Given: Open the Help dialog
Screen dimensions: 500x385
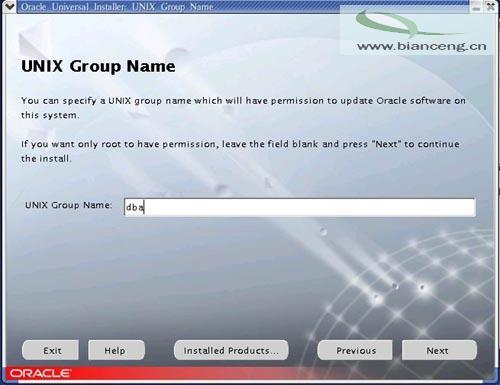Looking at the screenshot, I should point(116,350).
